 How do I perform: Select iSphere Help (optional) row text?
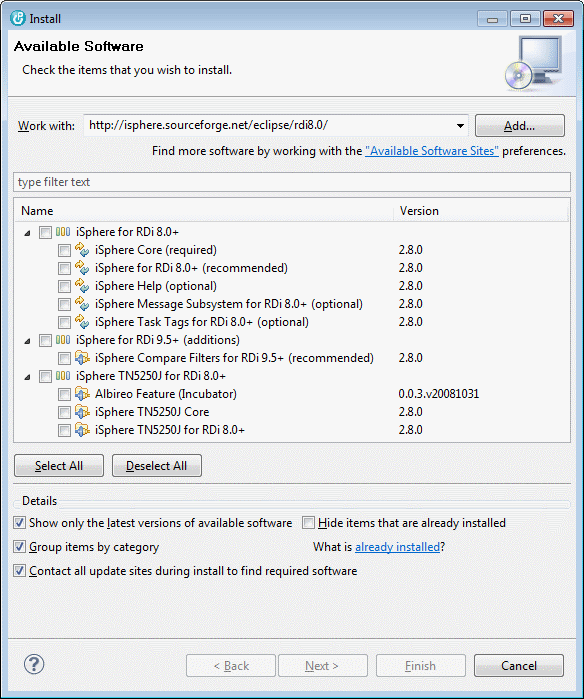click(x=156, y=286)
